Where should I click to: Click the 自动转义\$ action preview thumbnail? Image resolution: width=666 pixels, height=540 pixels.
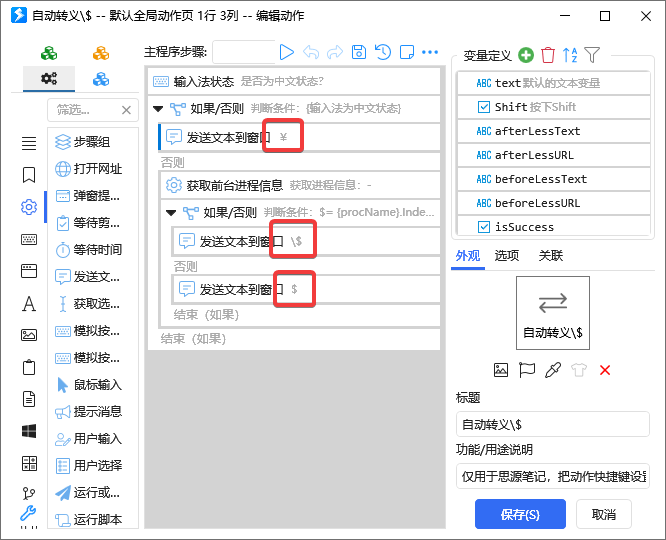[x=553, y=313]
